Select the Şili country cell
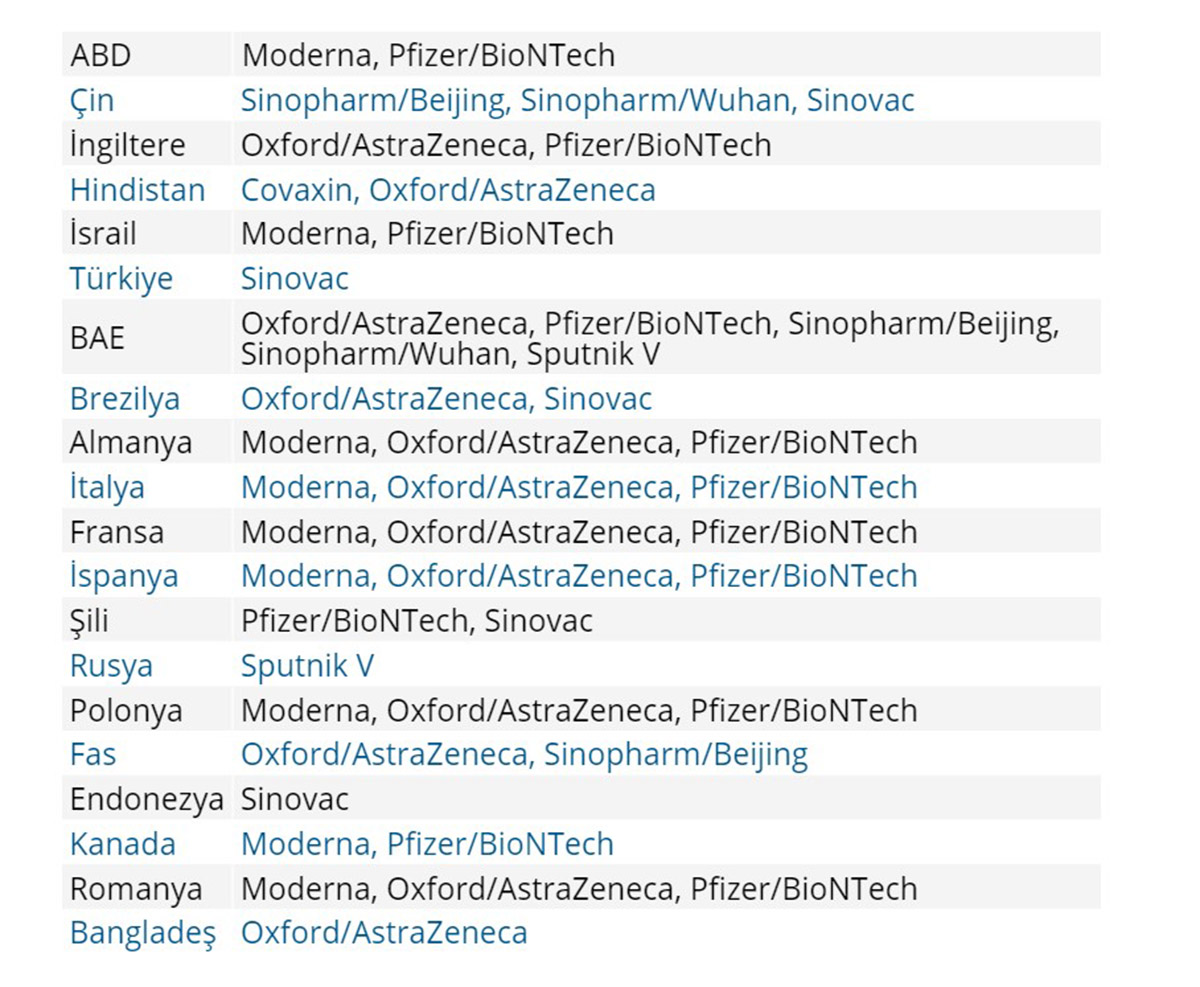Viewport: 1200px width, 987px height. click(x=89, y=620)
